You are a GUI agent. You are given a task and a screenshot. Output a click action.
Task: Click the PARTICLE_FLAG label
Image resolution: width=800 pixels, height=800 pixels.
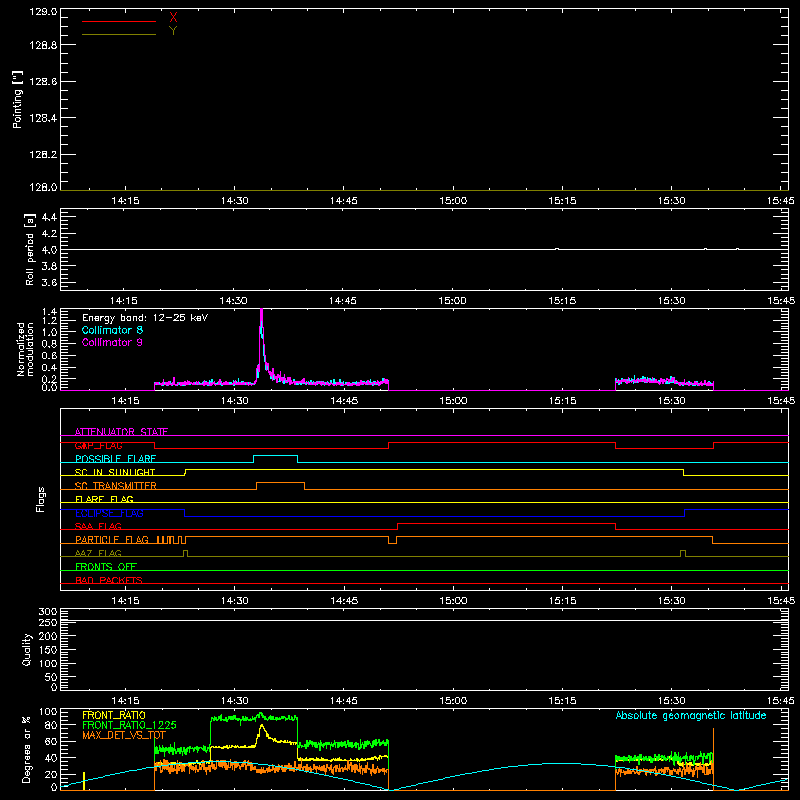112,540
